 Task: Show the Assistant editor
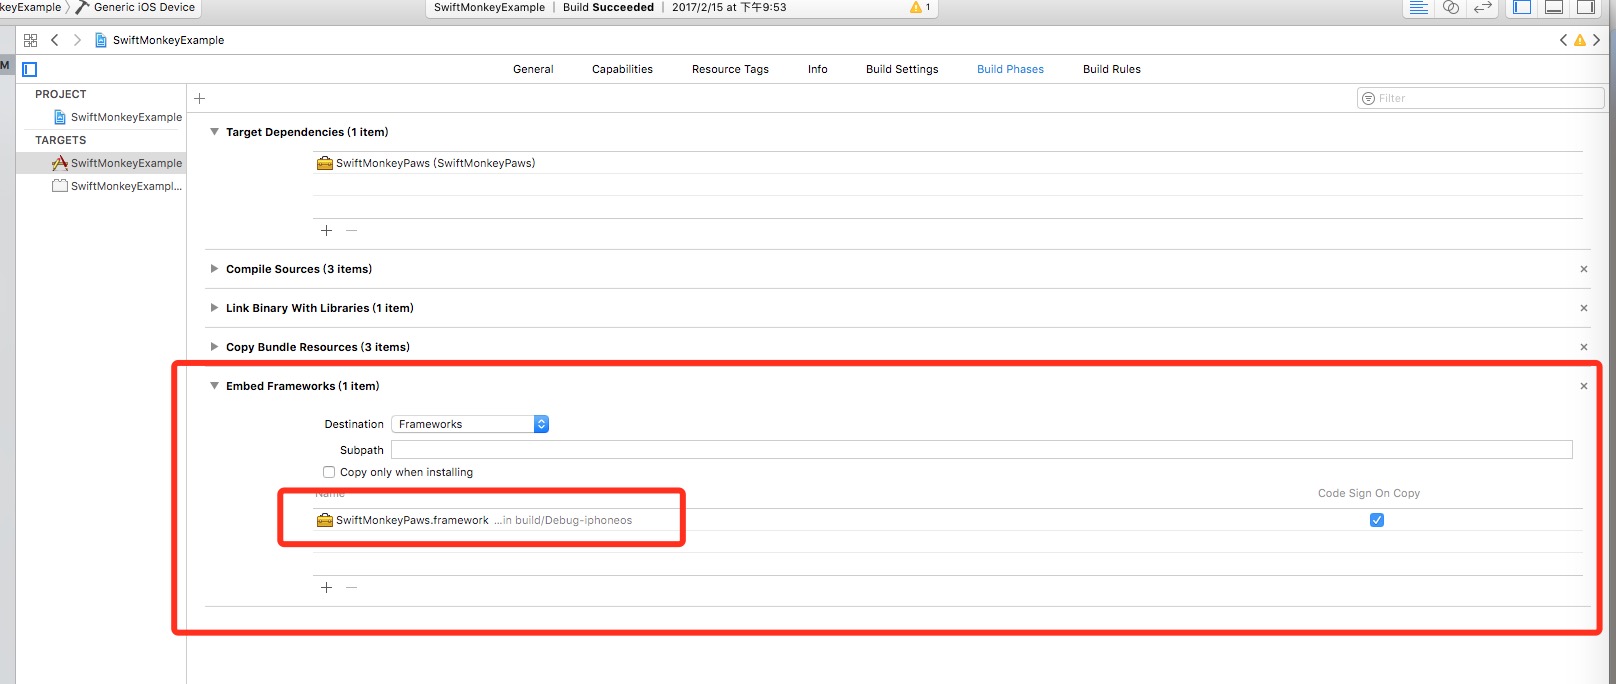coord(1451,8)
